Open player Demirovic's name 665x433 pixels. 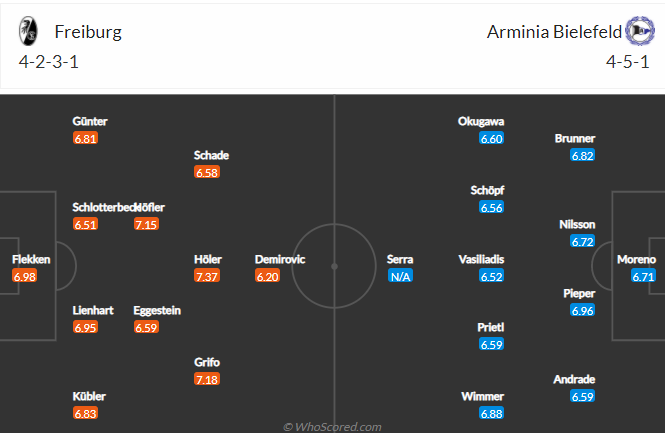click(280, 259)
